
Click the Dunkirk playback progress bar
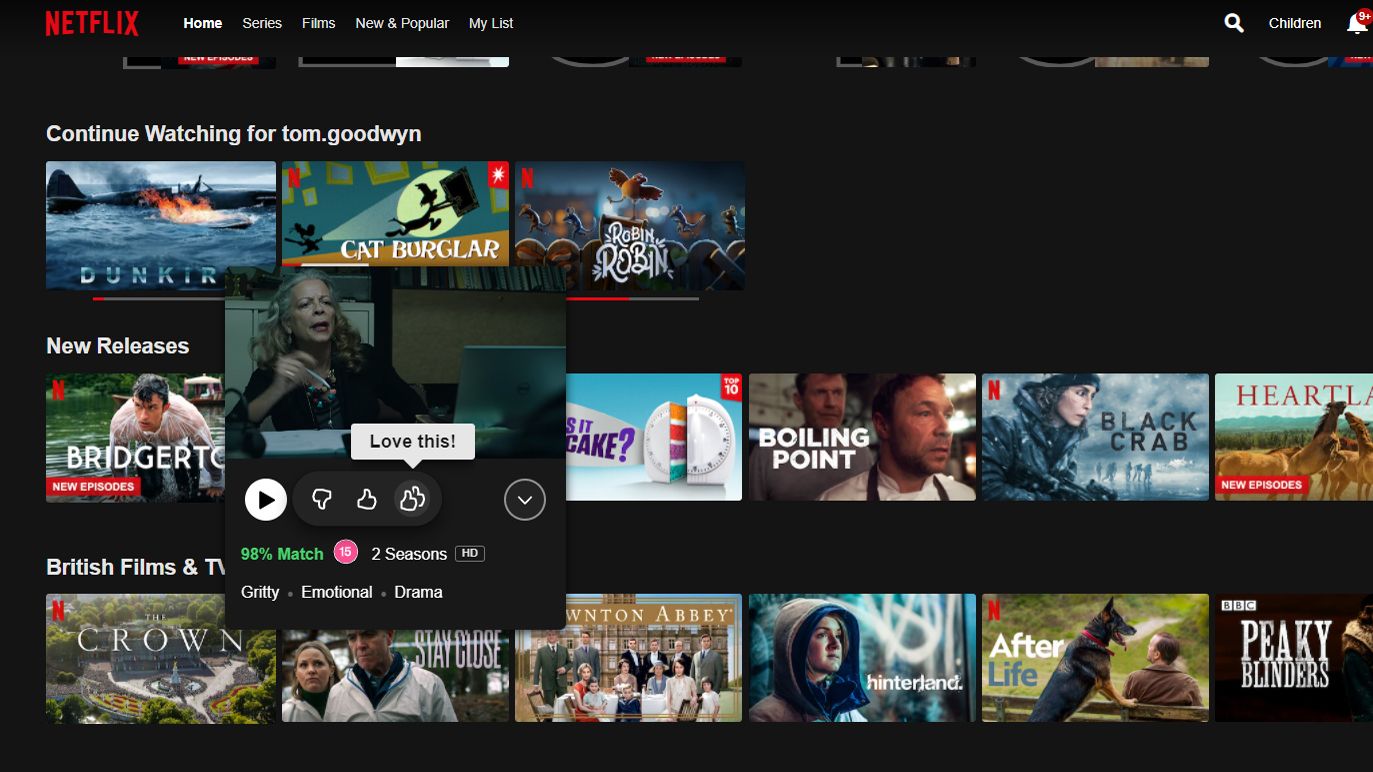160,297
